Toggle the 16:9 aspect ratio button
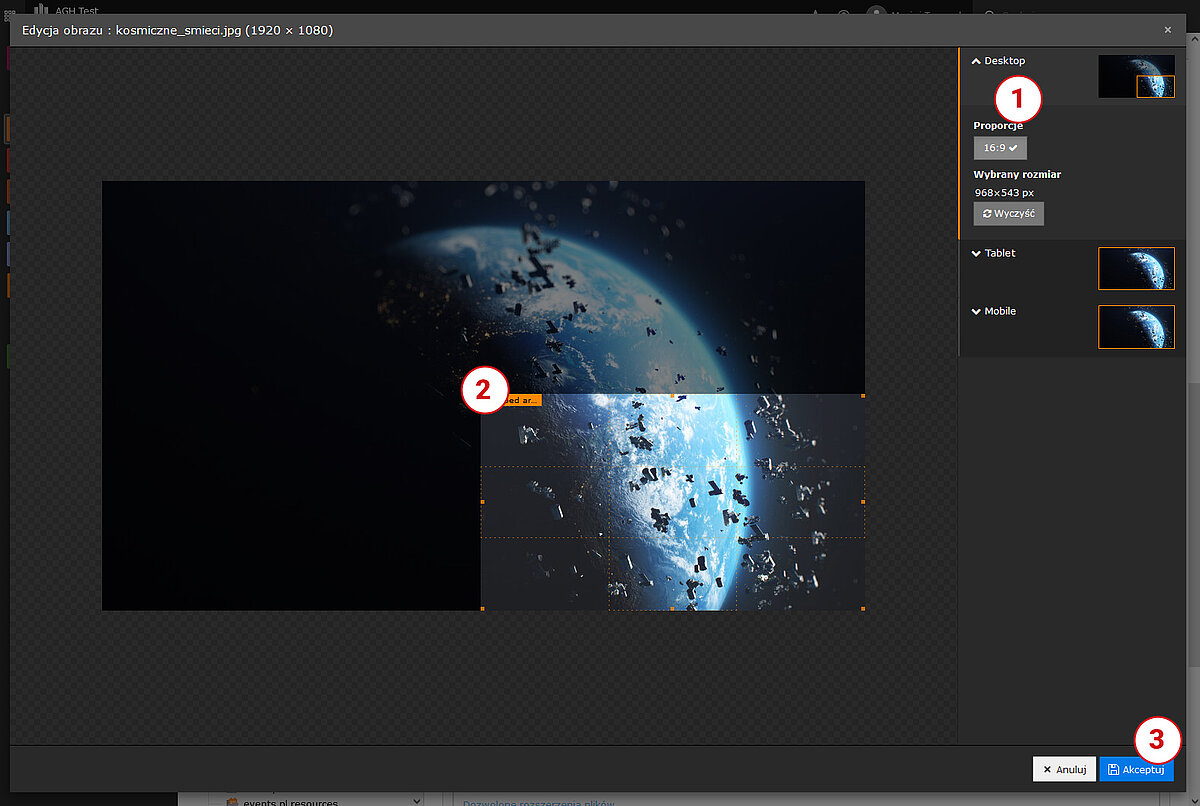 [1000, 148]
